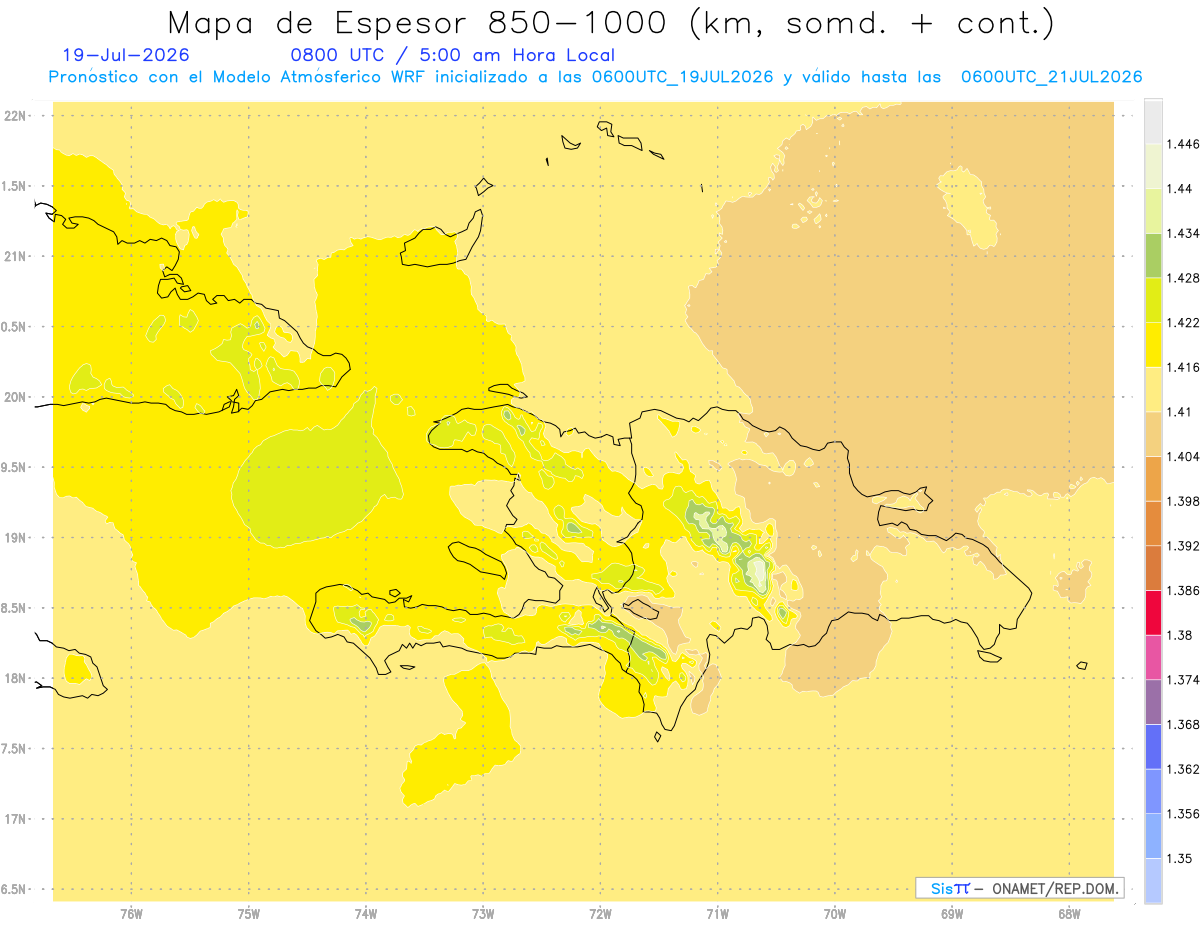Click the longitude label "75W"
Image resolution: width=1200 pixels, height=927 pixels.
click(248, 914)
